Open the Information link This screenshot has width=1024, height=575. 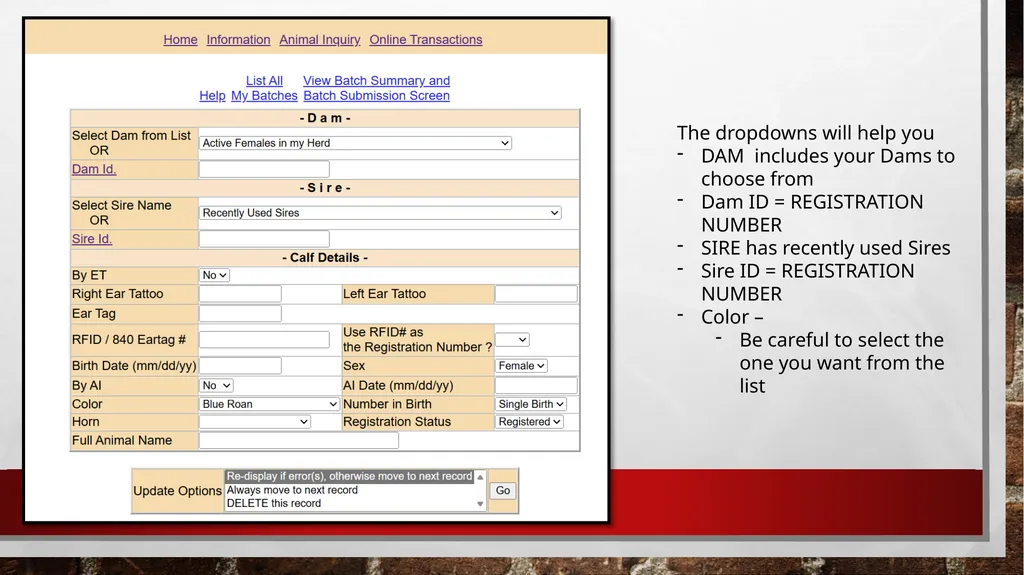238,40
